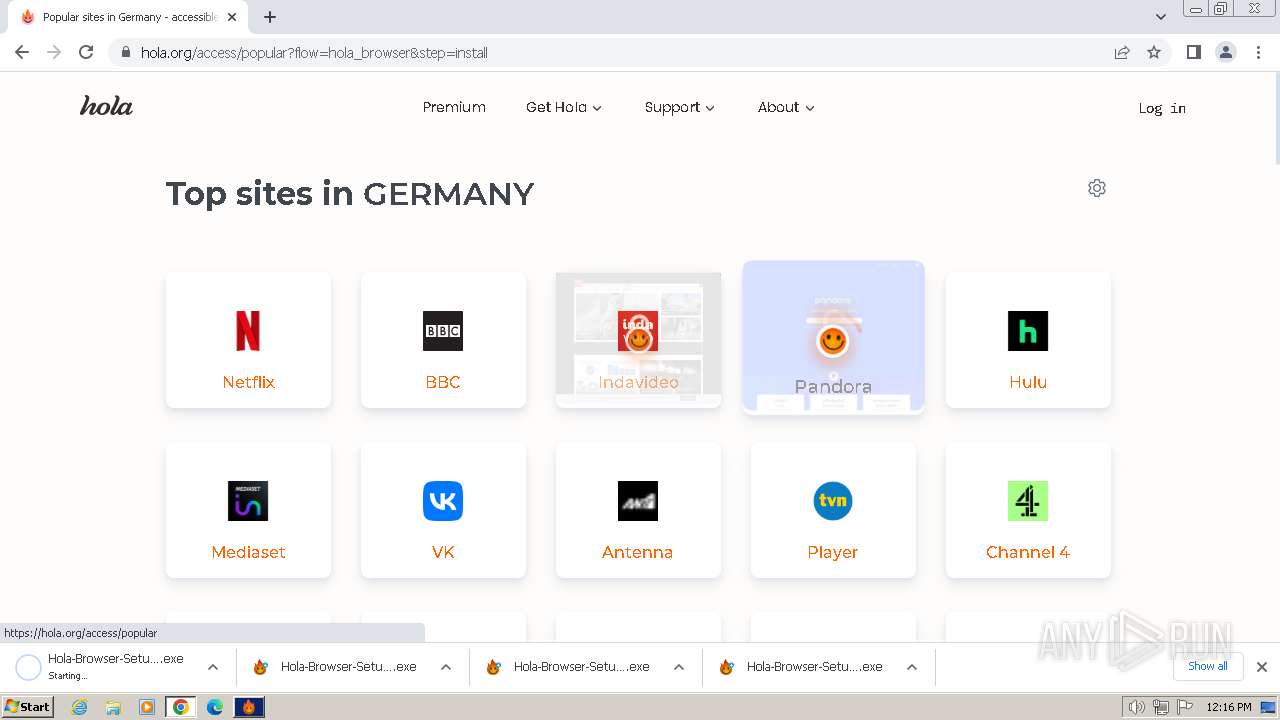Click the Windows Media Player taskbar icon
This screenshot has width=1280, height=720.
(x=147, y=707)
